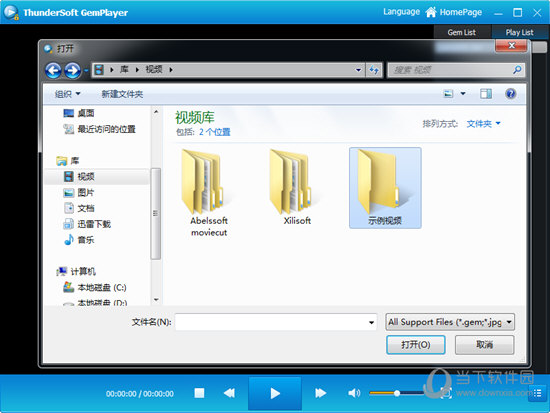
Task: Click the search magnifier icon
Action: 517,70
